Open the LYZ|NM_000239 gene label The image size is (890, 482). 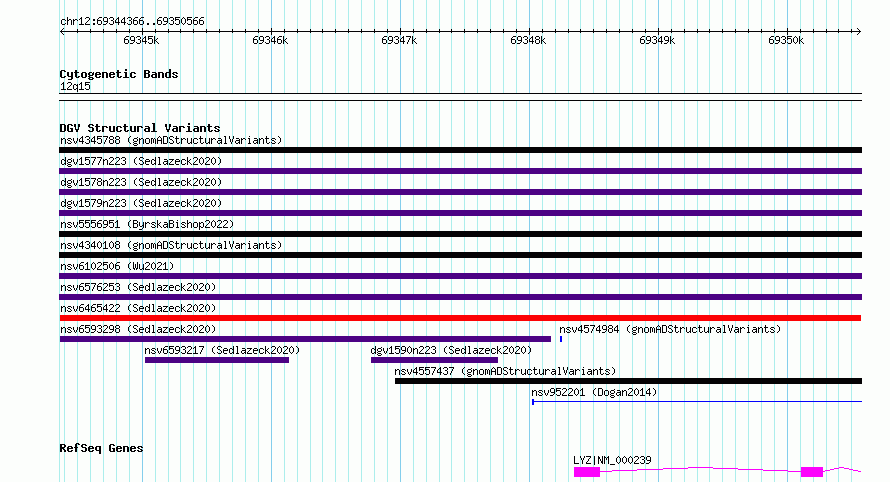612,460
